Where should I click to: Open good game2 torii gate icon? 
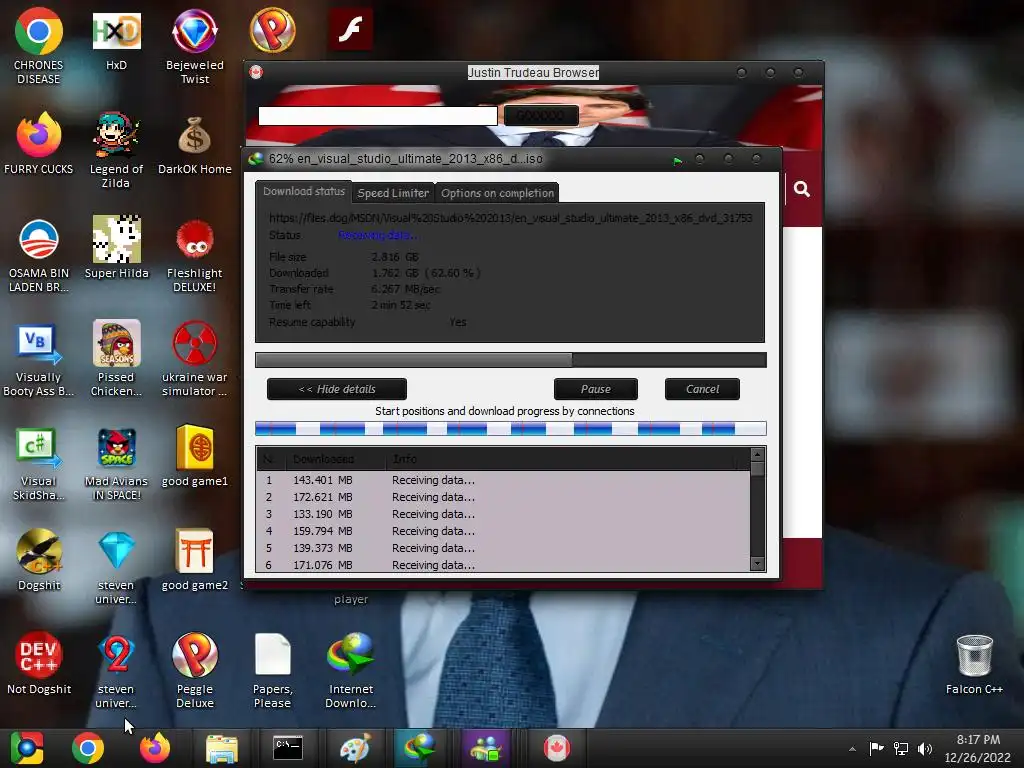click(195, 560)
